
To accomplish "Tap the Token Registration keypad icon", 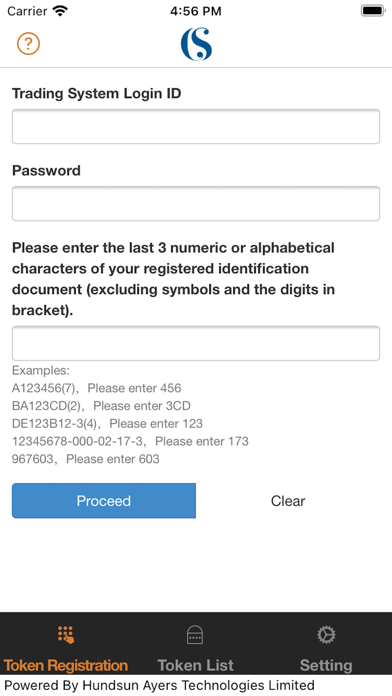I will point(66,635).
